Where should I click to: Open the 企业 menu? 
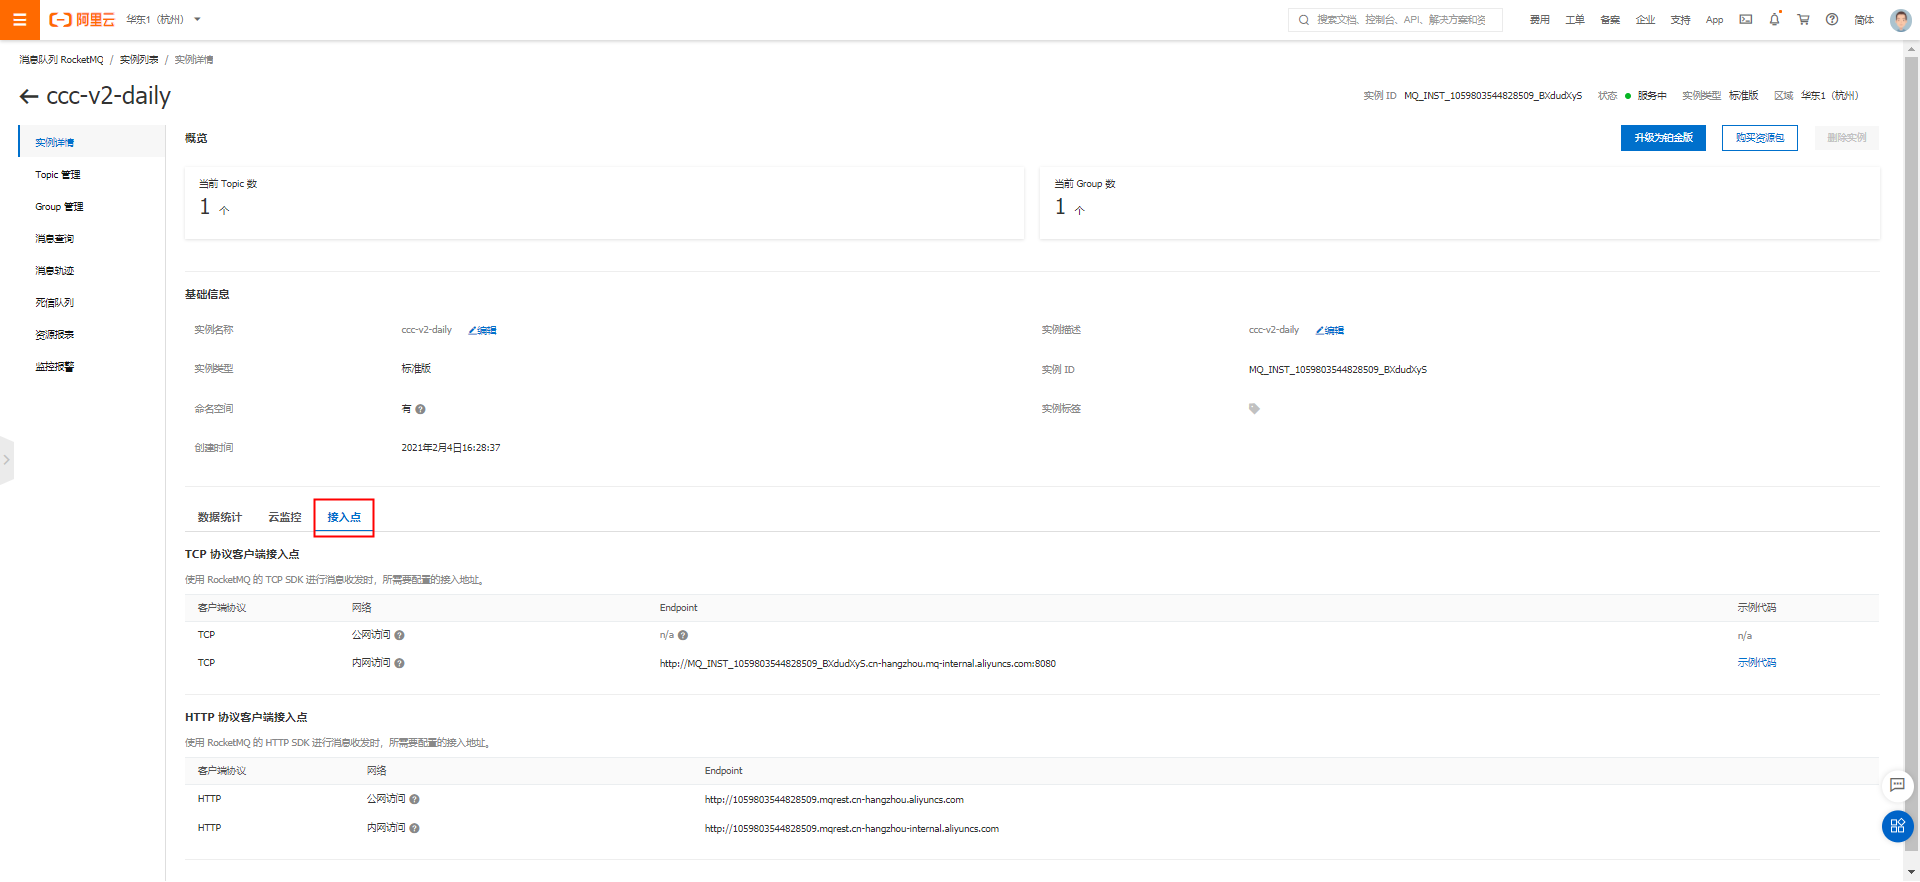[1645, 20]
